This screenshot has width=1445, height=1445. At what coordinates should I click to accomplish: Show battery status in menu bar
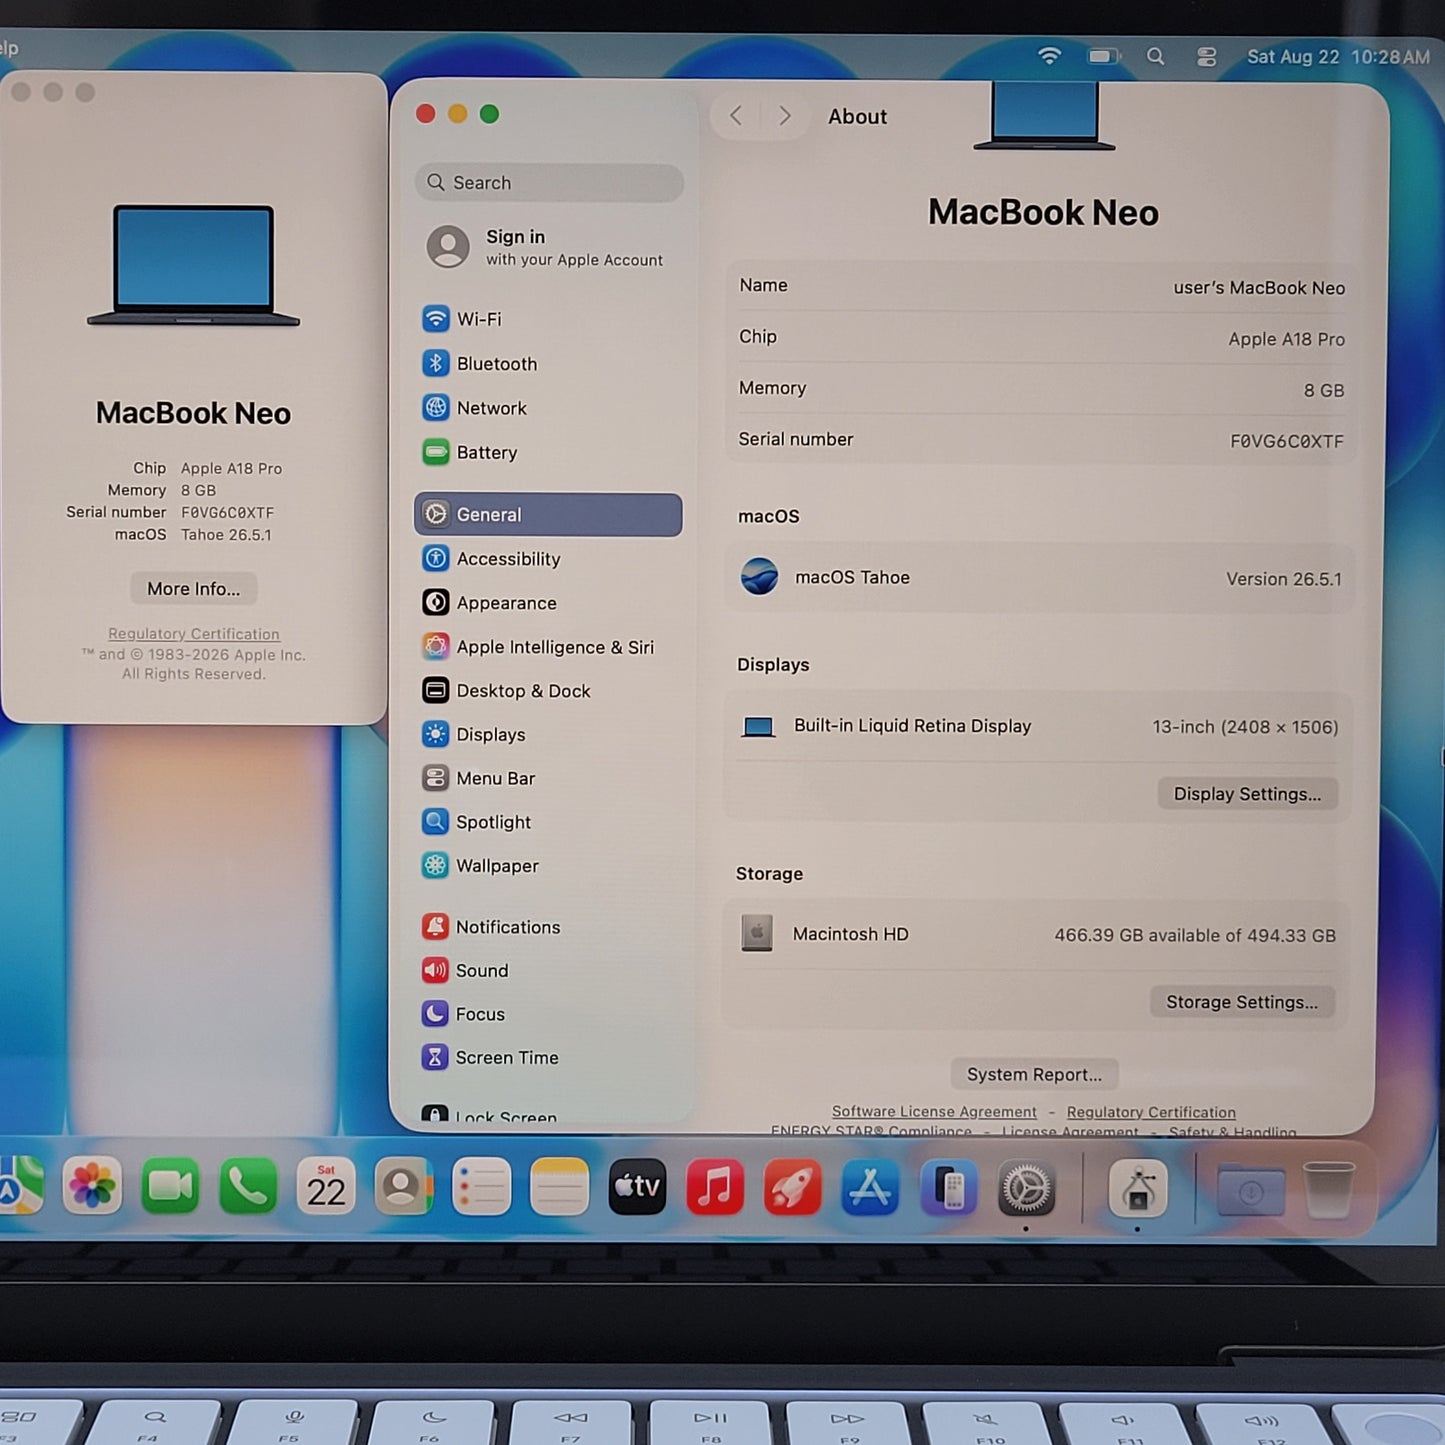tap(1103, 56)
